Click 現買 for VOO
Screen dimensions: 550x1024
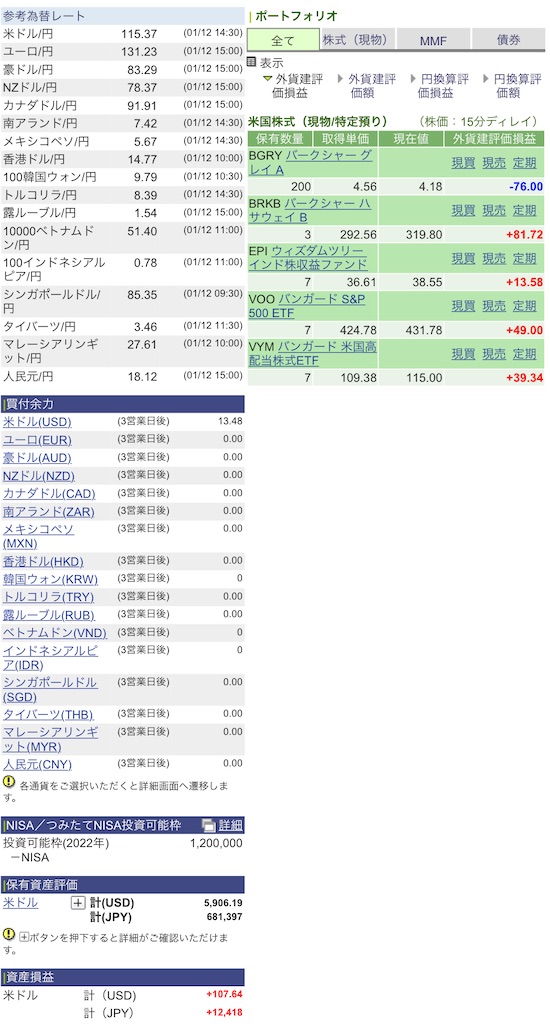[x=463, y=306]
